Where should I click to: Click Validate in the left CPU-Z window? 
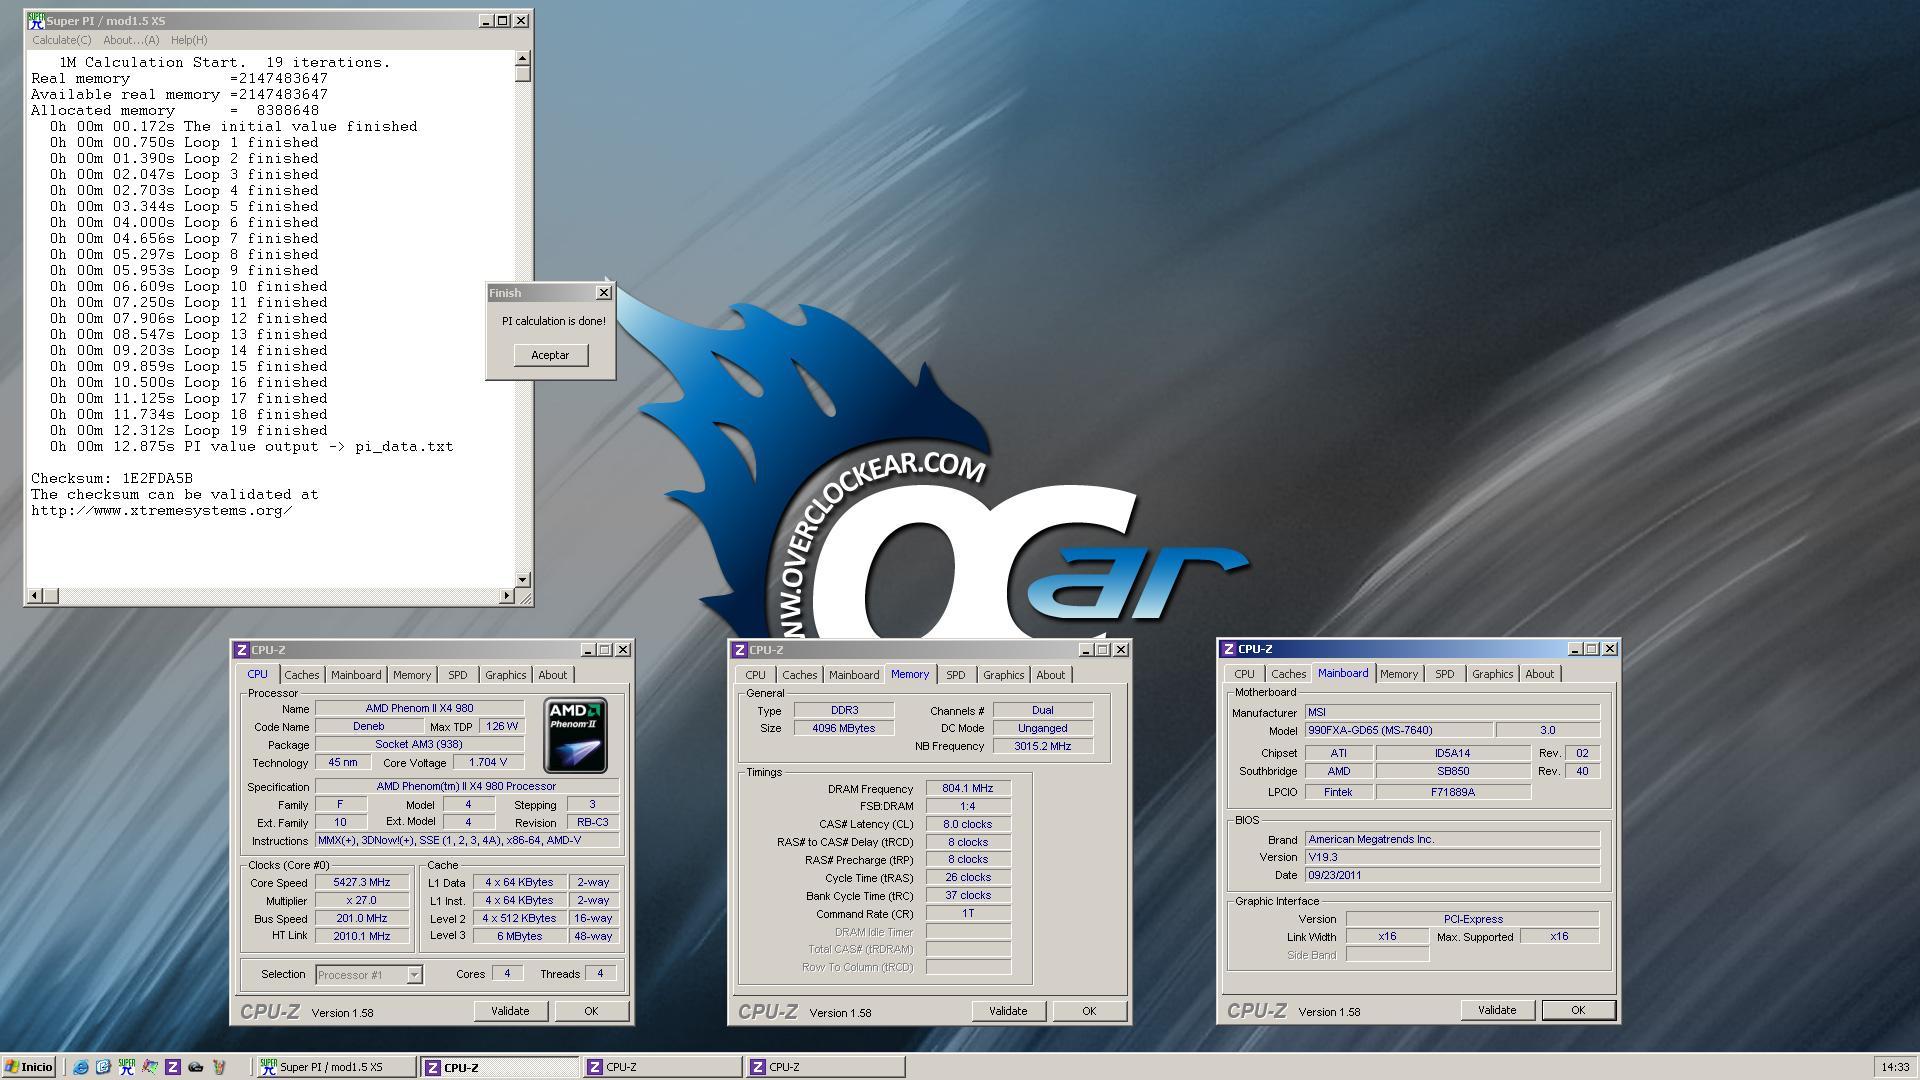click(510, 1011)
